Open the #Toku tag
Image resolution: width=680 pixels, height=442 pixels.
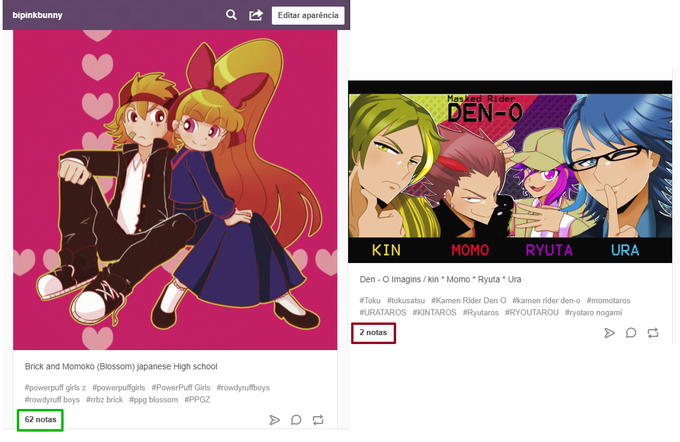pos(370,300)
